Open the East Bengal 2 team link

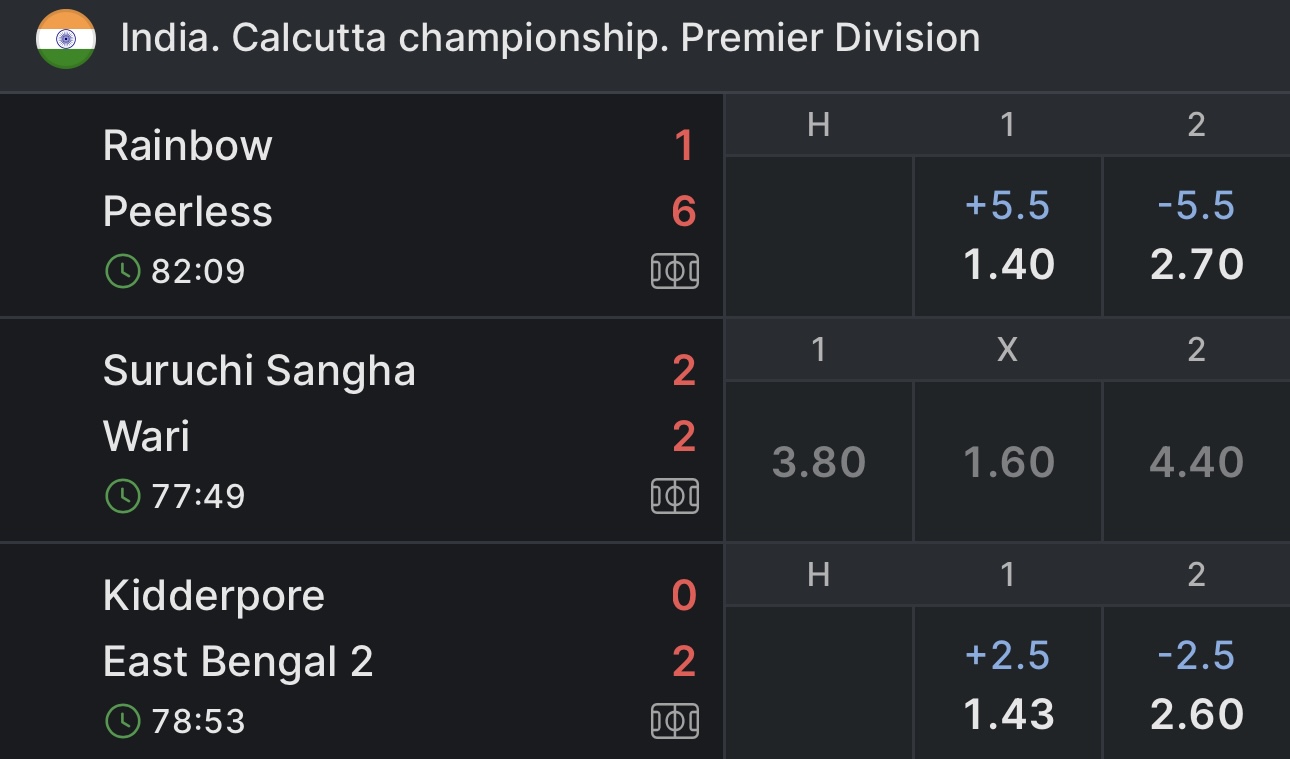(238, 662)
